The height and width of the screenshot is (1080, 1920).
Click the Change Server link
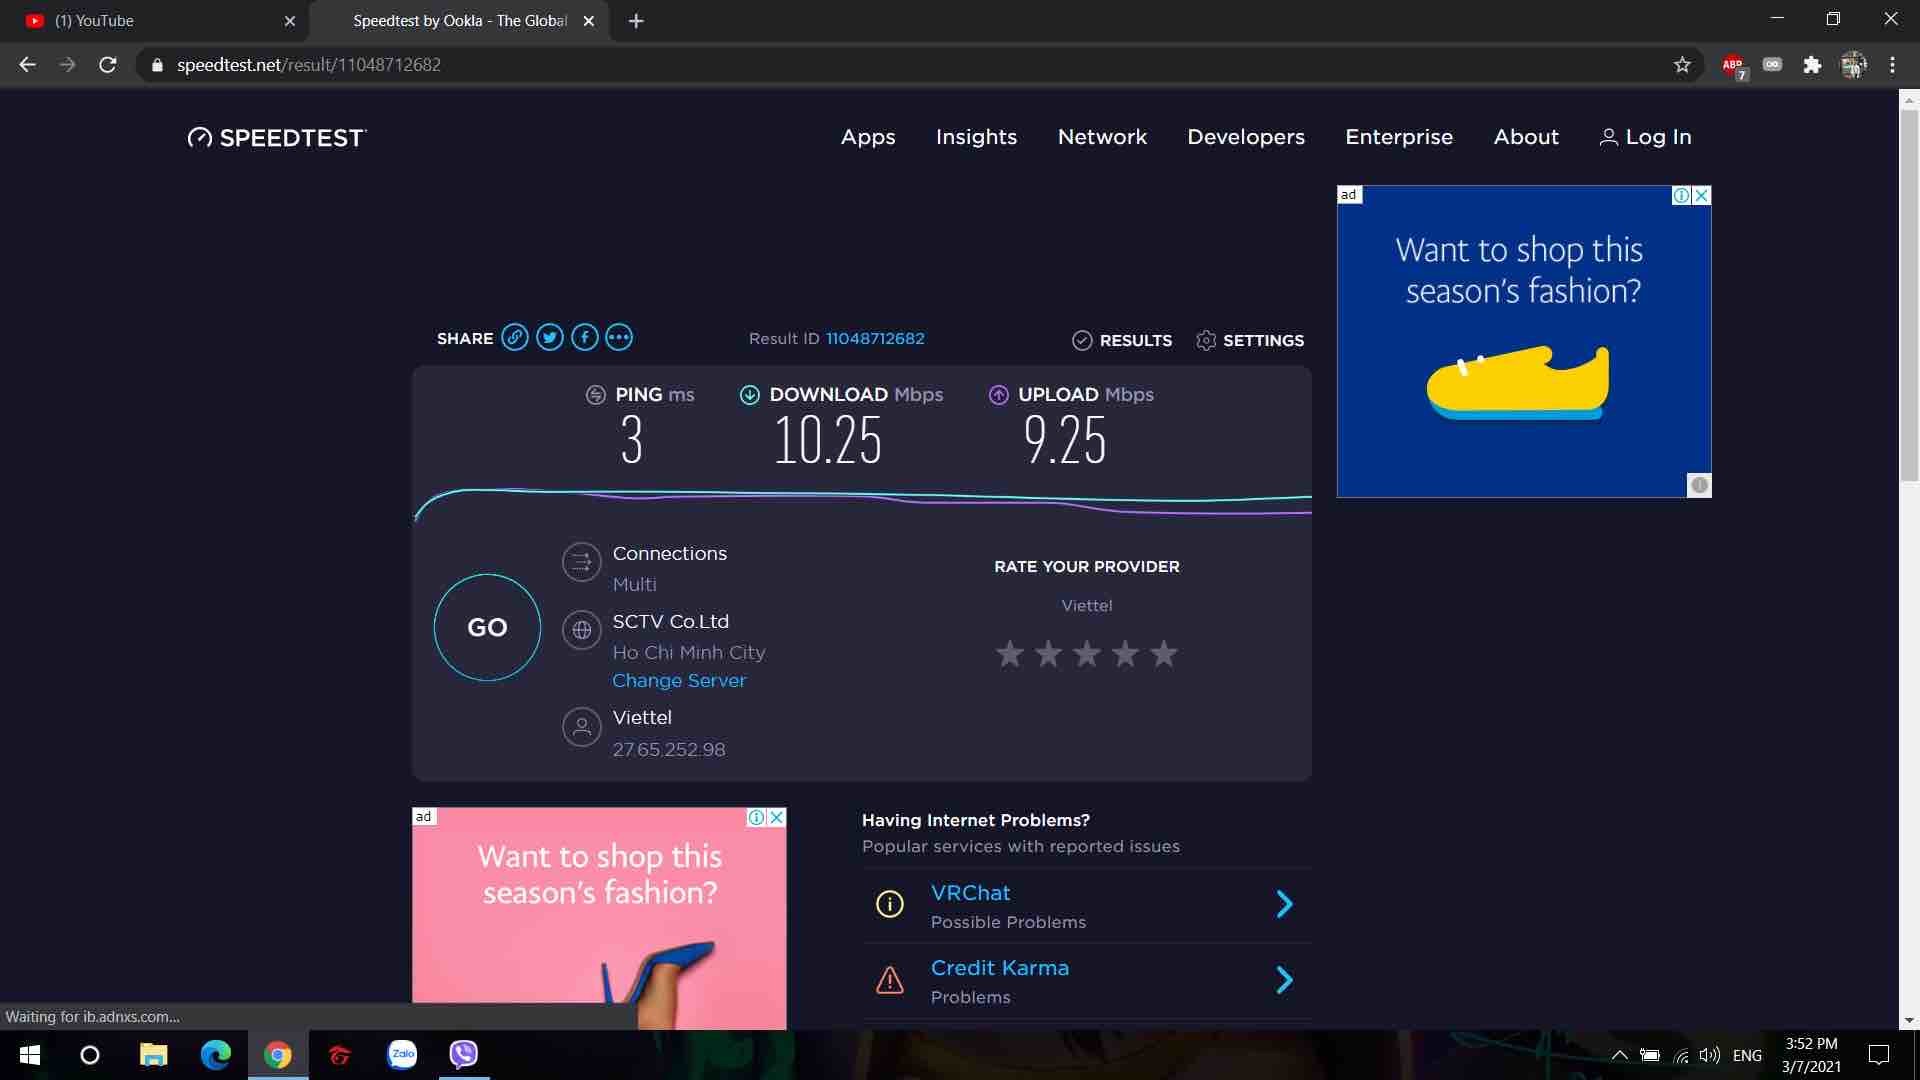(x=679, y=680)
